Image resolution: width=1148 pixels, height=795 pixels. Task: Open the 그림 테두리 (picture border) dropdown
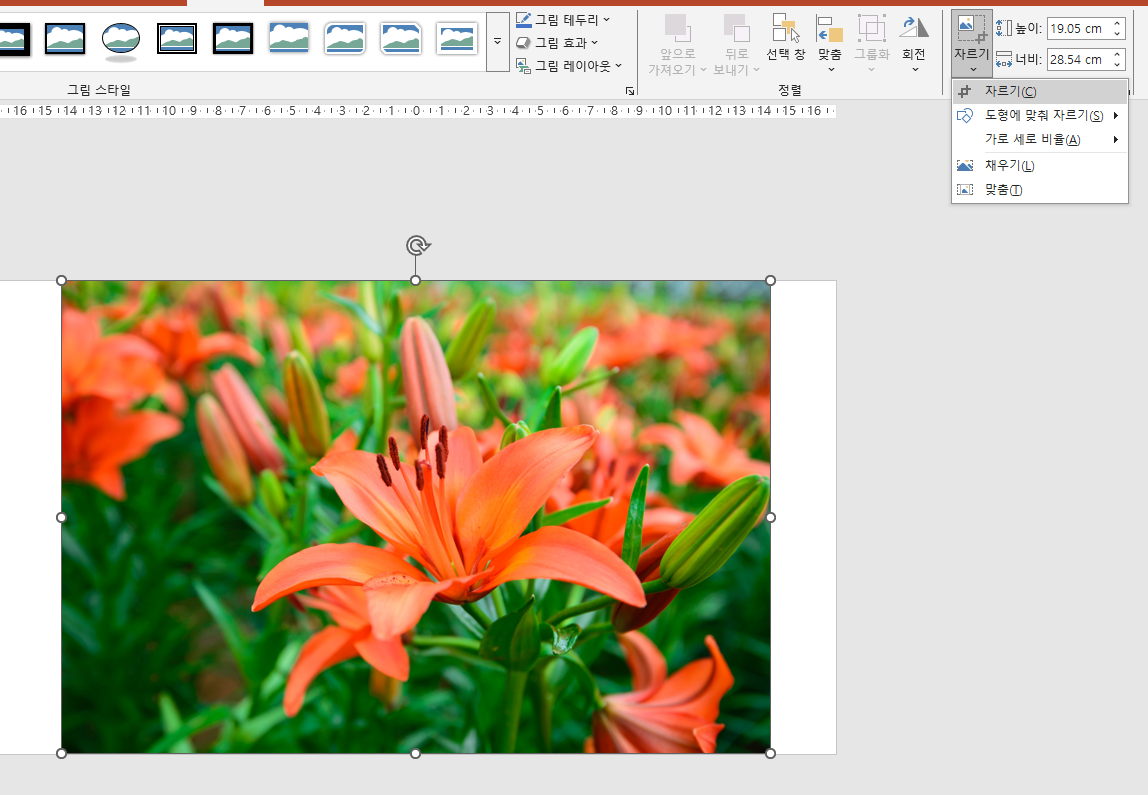562,20
